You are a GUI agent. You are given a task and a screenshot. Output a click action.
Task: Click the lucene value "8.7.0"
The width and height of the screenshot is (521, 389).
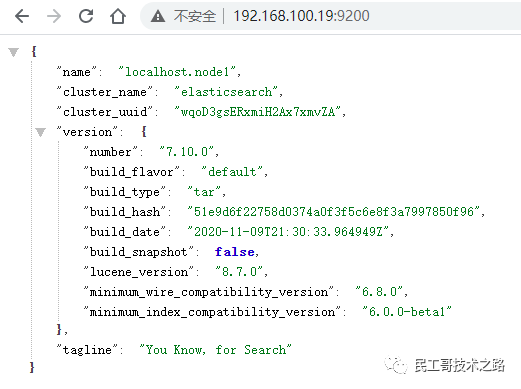coord(239,272)
